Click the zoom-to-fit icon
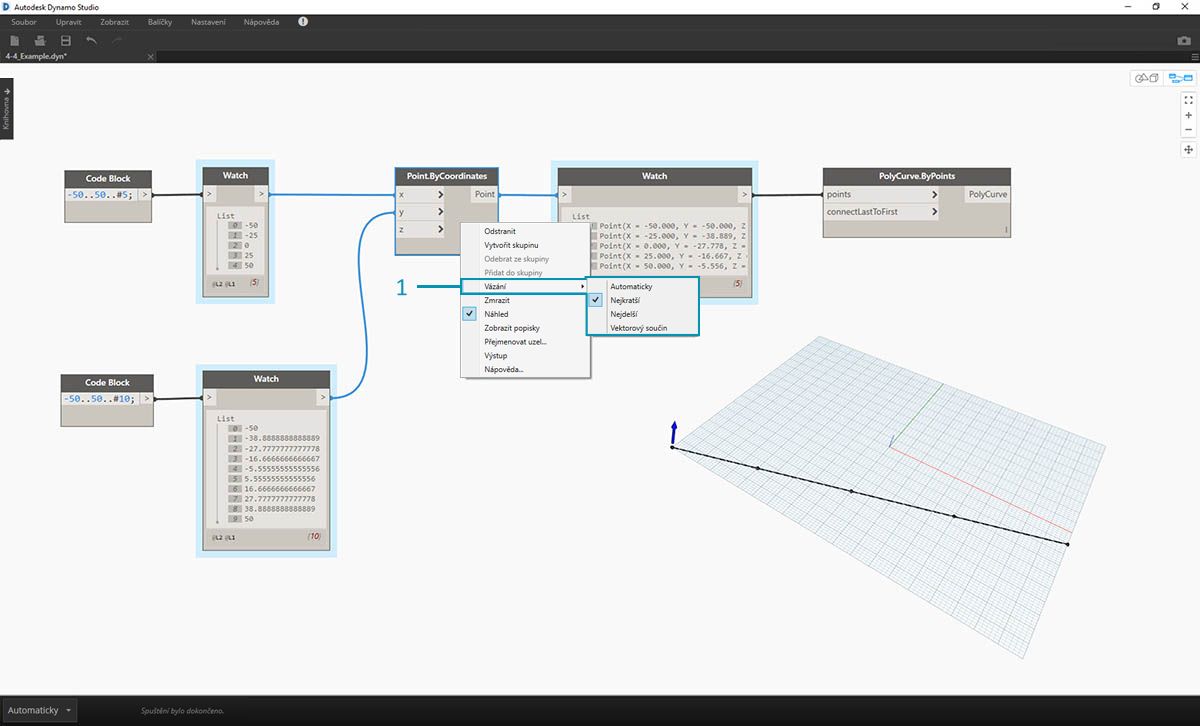Screen dimensions: 1200x726 1188,100
